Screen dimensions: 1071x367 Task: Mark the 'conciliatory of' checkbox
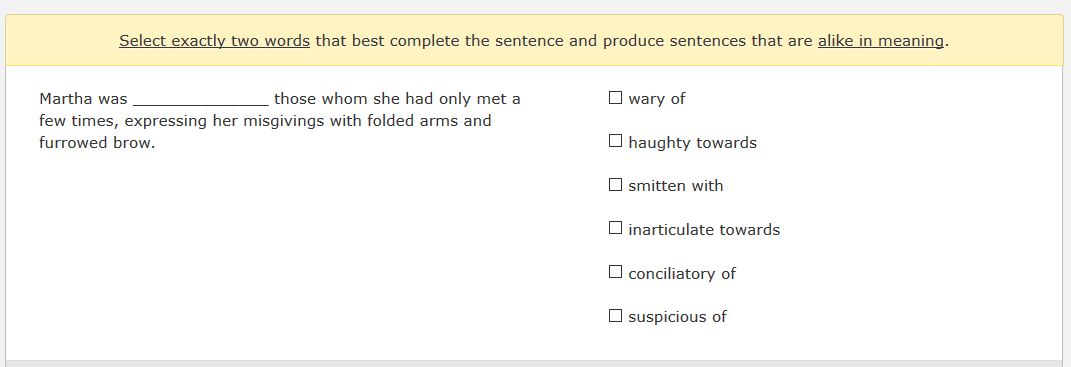point(615,272)
